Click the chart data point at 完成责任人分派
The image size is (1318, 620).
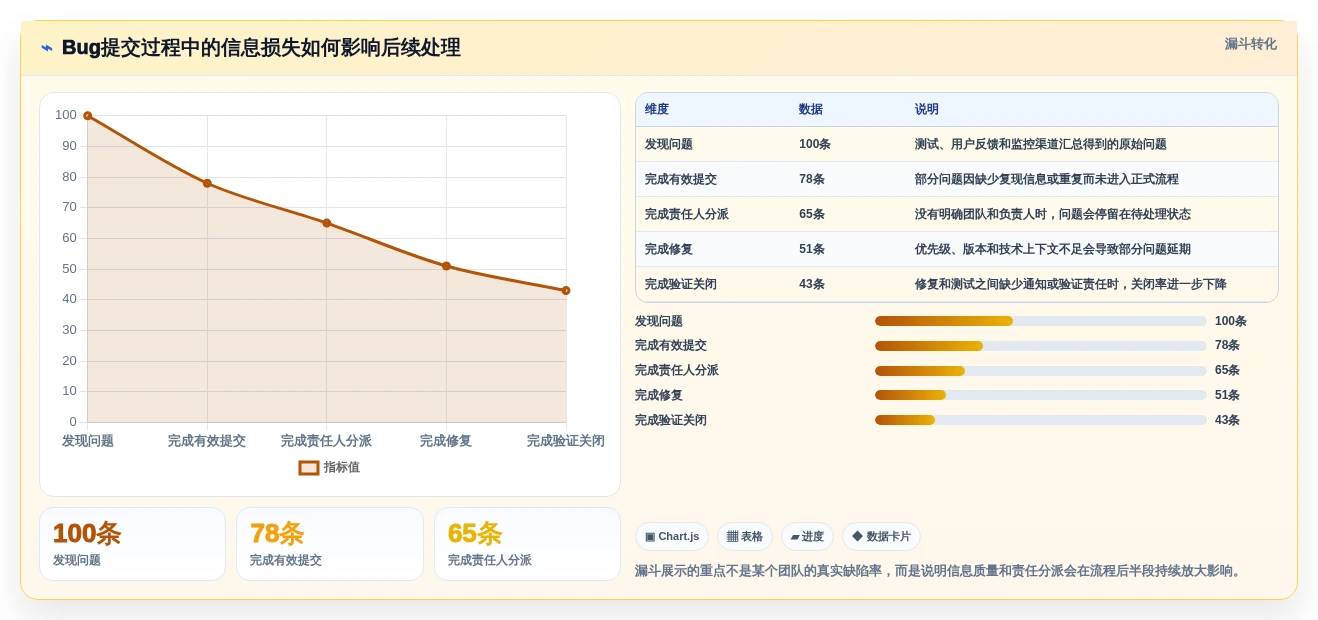point(326,223)
